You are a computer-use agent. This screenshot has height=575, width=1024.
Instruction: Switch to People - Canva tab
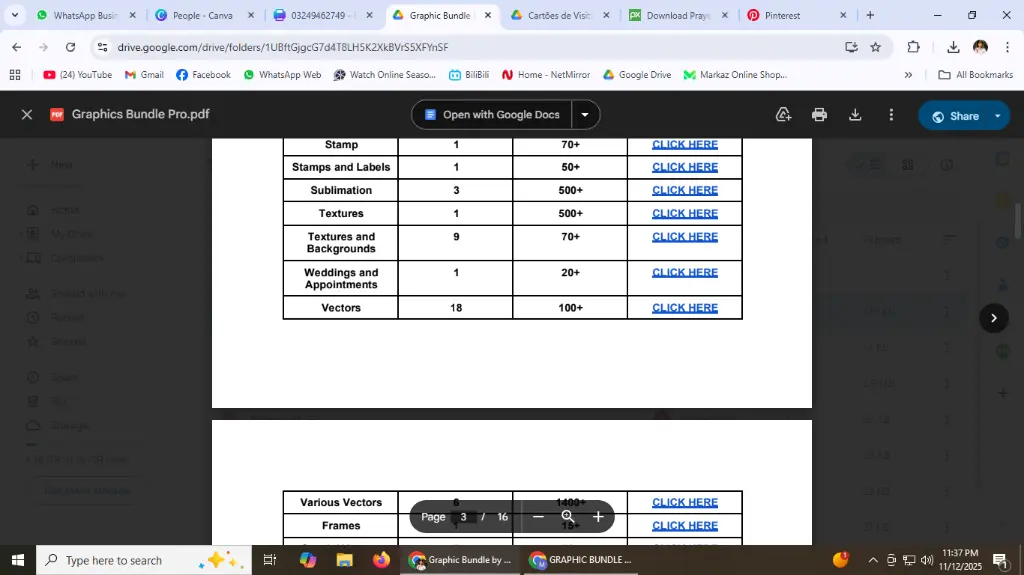(x=202, y=15)
